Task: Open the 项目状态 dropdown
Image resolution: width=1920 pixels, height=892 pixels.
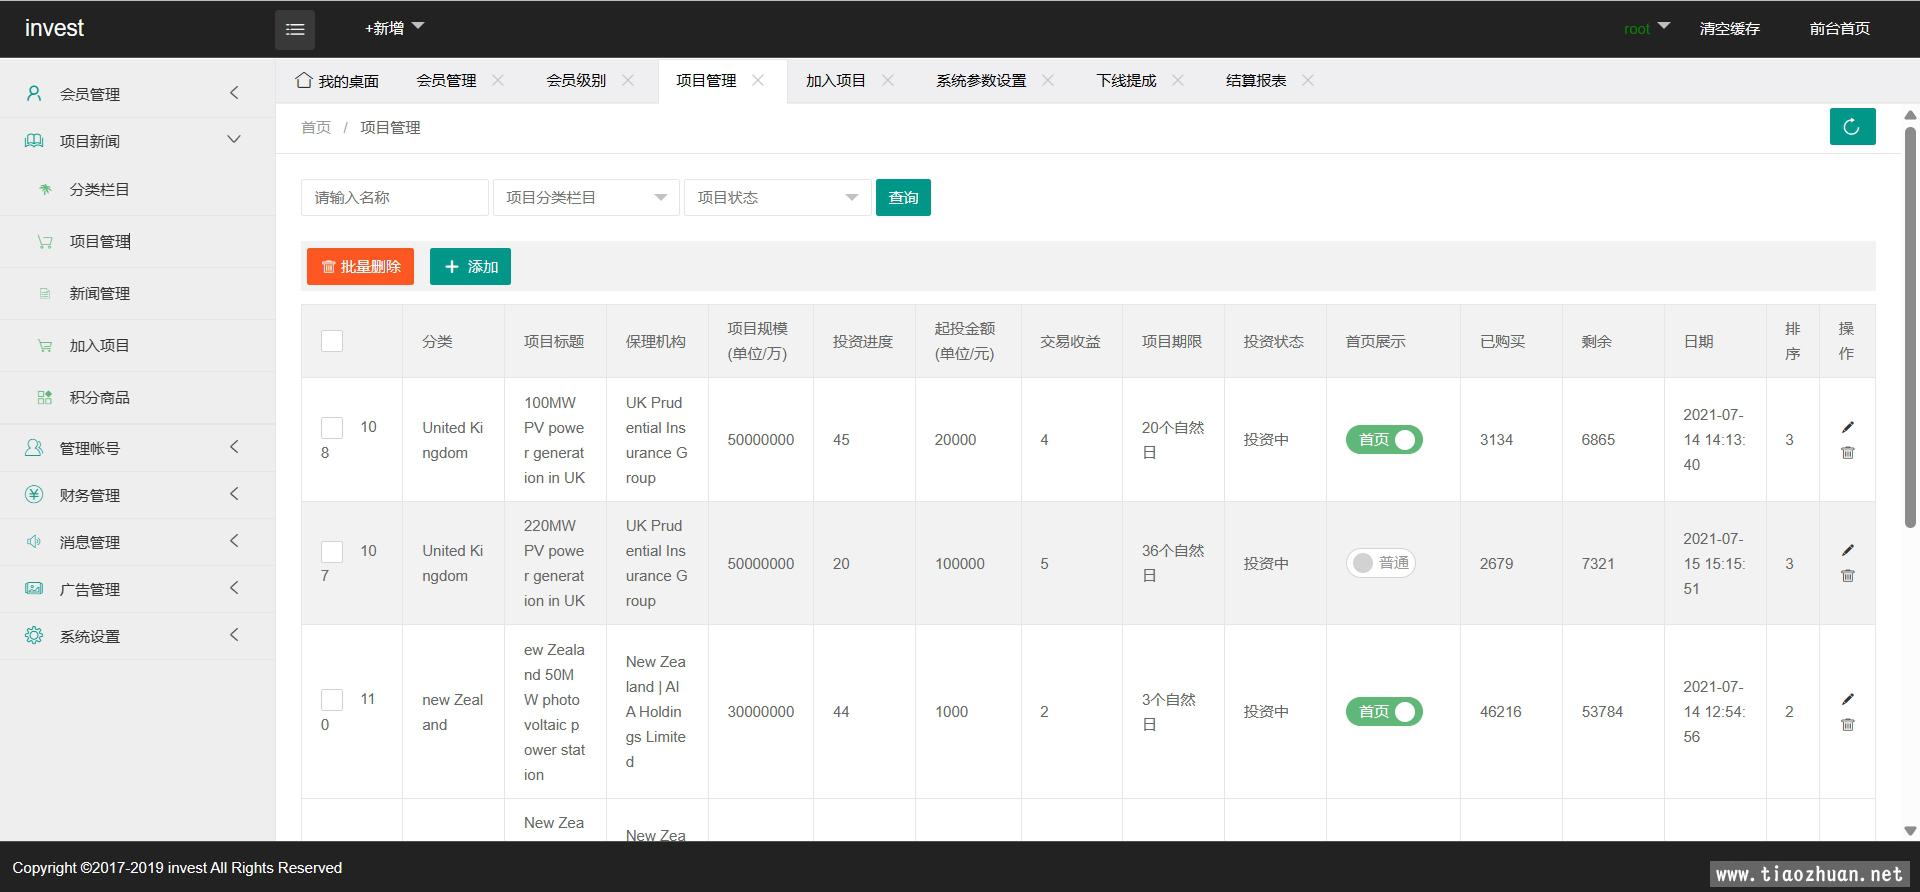Action: pyautogui.click(x=777, y=198)
